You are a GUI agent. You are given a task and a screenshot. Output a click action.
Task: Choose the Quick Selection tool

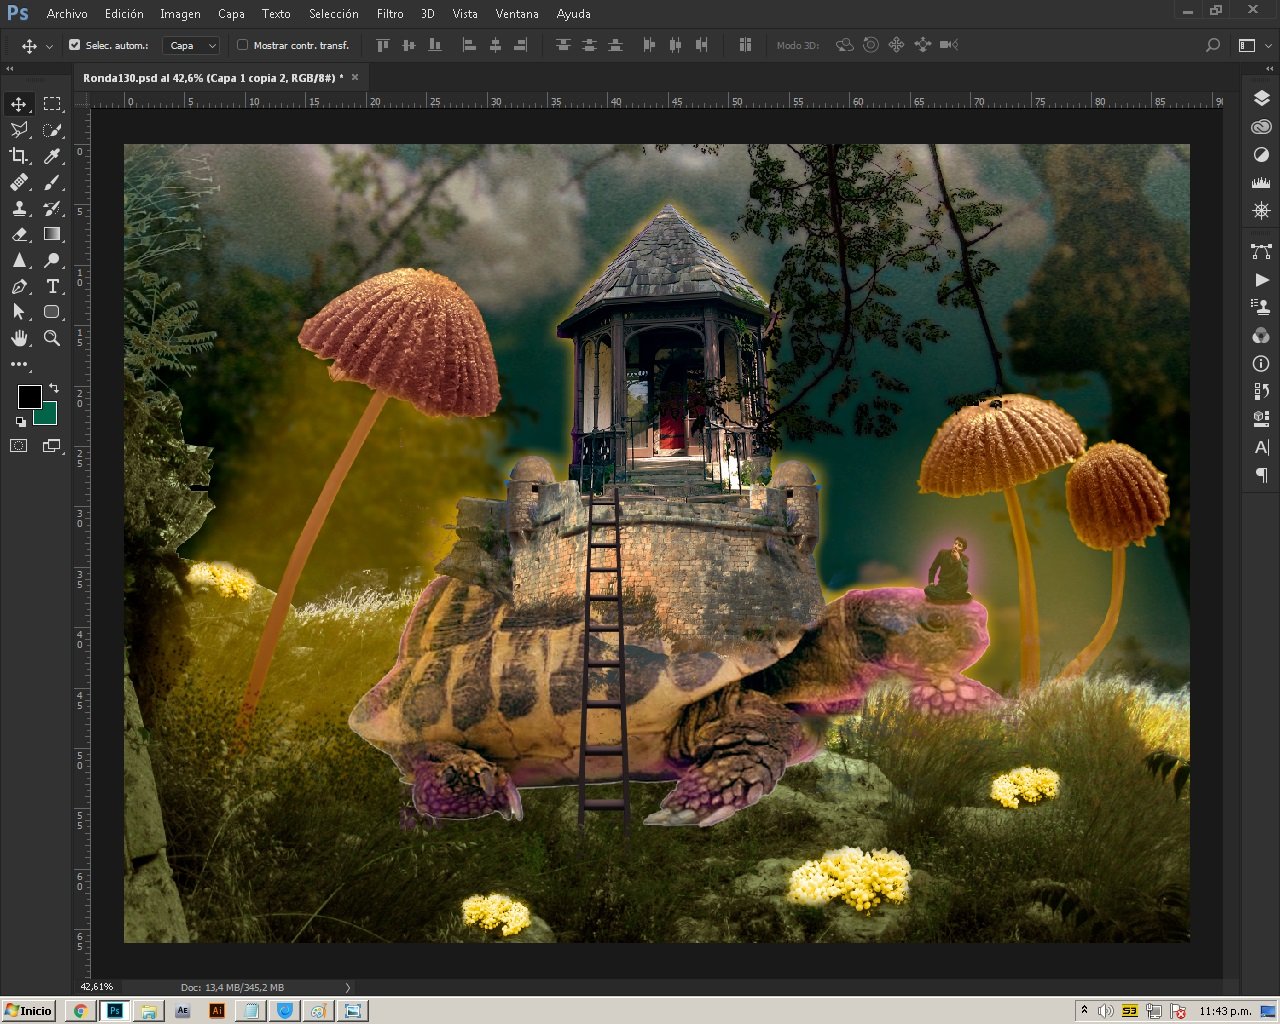tap(52, 130)
